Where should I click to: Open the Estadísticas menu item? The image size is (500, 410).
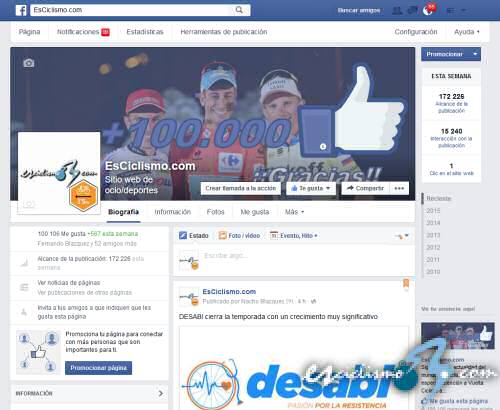click(x=145, y=32)
